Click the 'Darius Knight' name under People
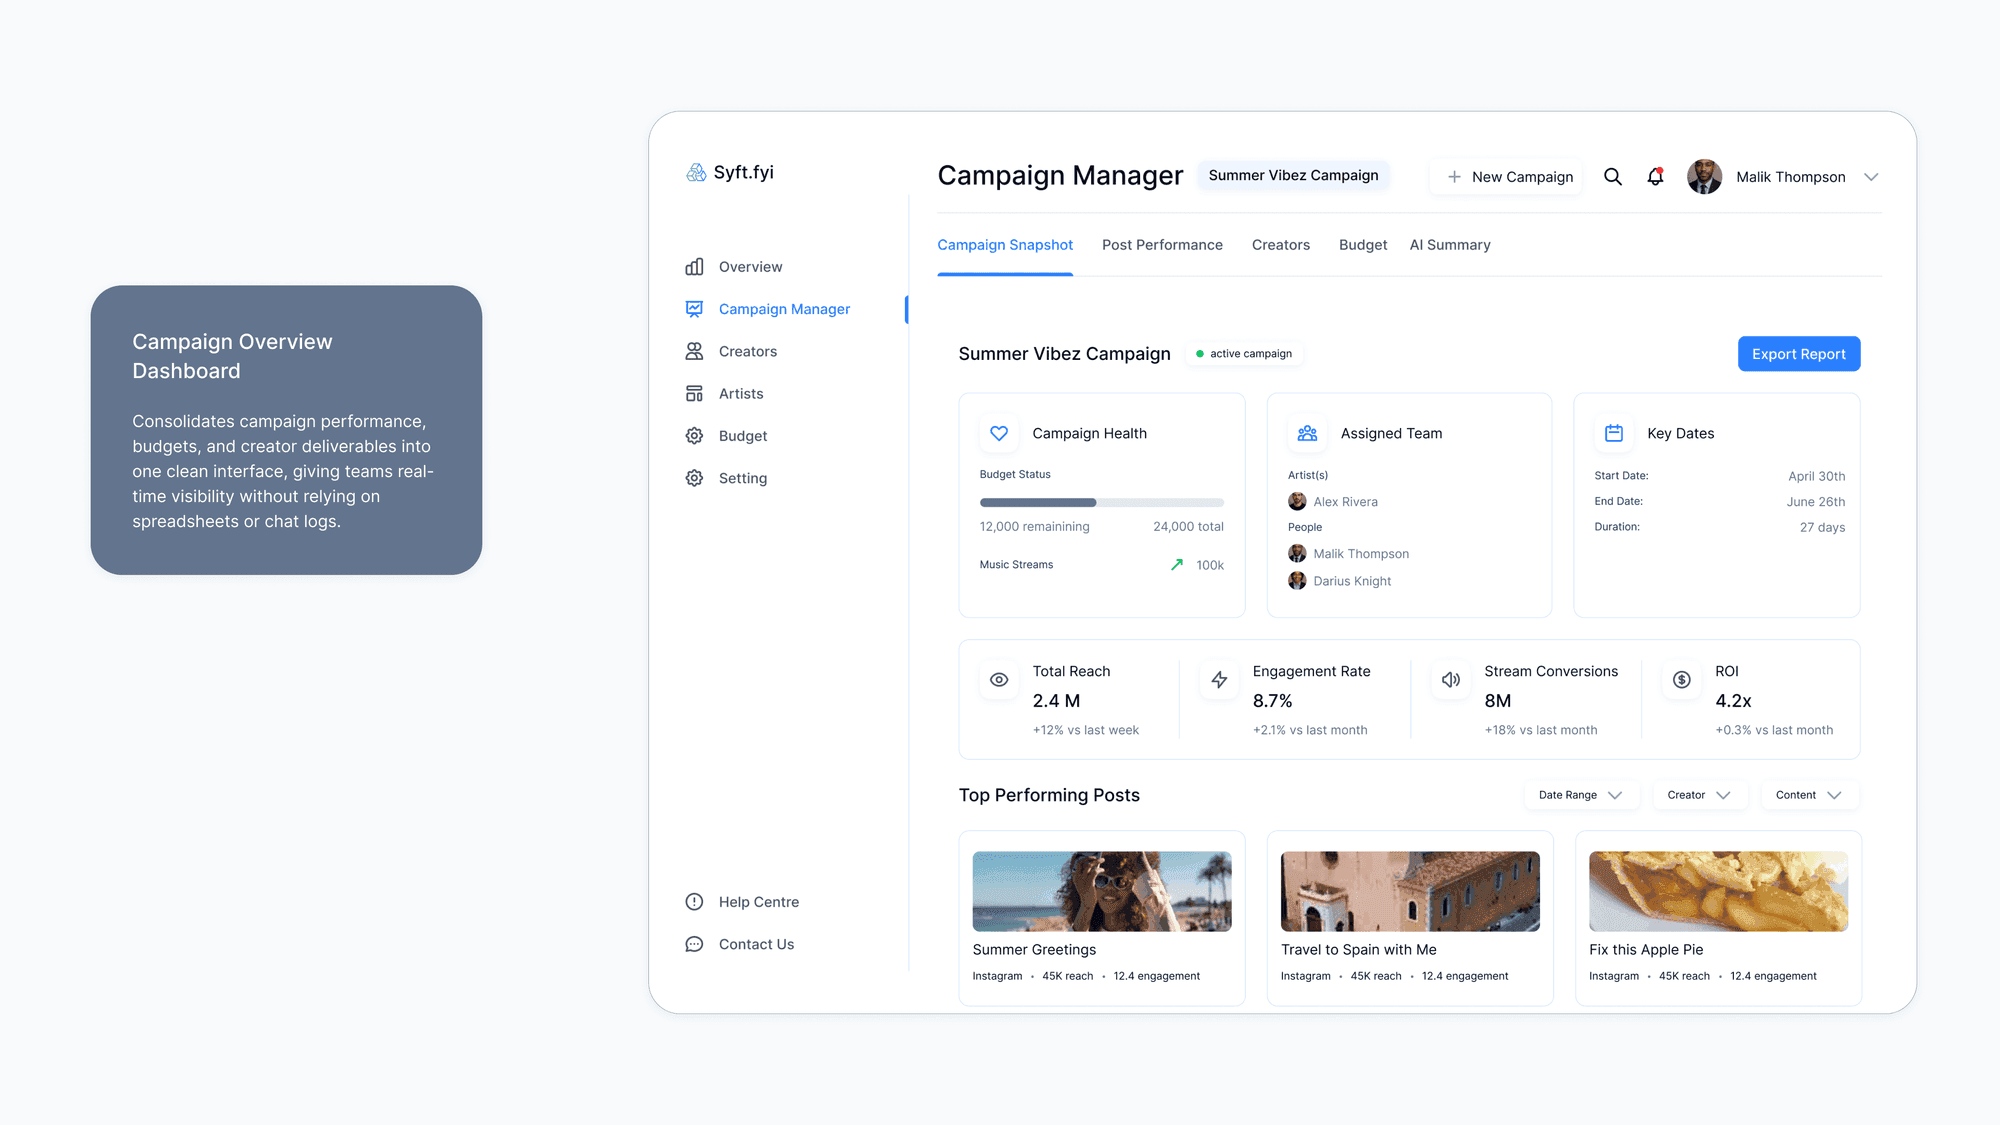2000x1125 pixels. point(1352,581)
